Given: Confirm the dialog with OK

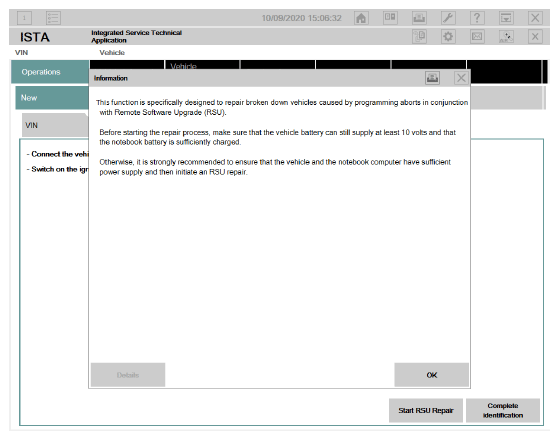Looking at the screenshot, I should point(431,375).
